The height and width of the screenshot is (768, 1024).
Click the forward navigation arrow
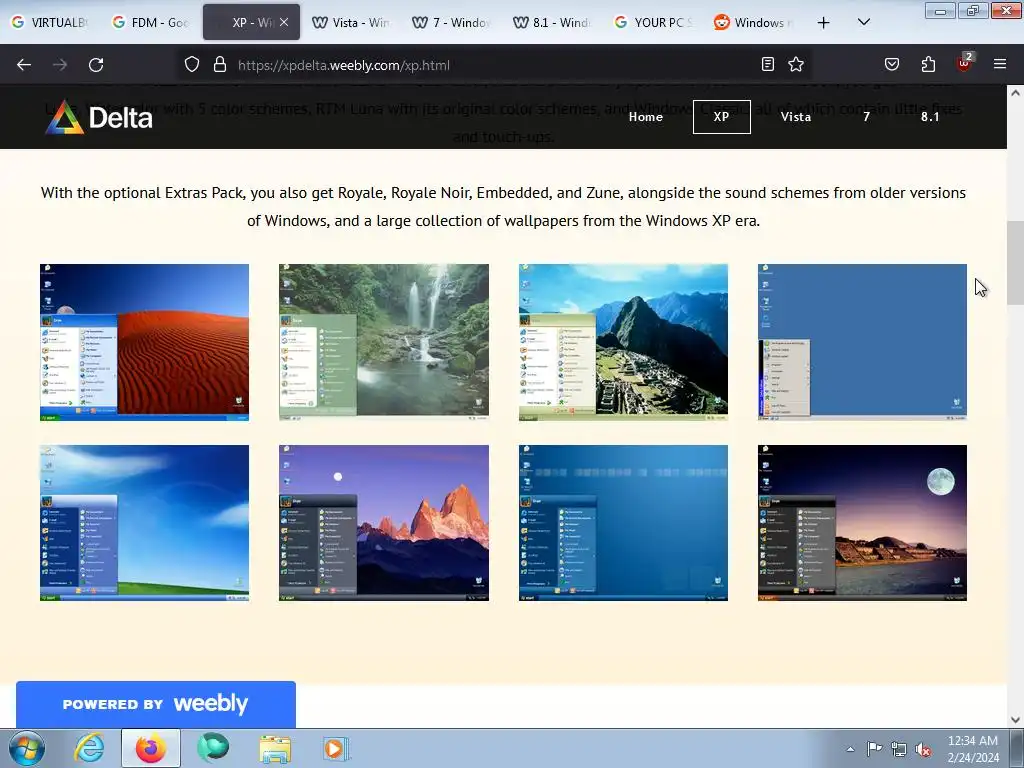(x=60, y=65)
